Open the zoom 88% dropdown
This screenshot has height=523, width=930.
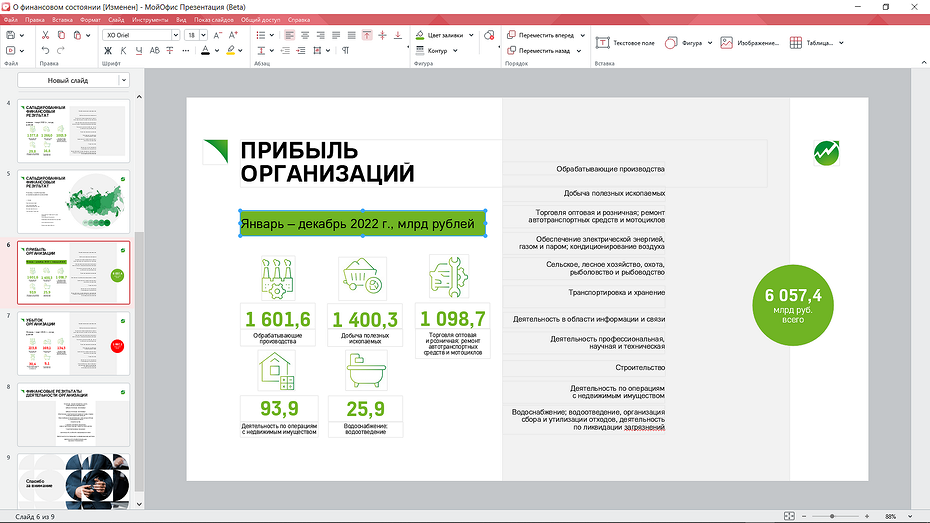tap(910, 516)
